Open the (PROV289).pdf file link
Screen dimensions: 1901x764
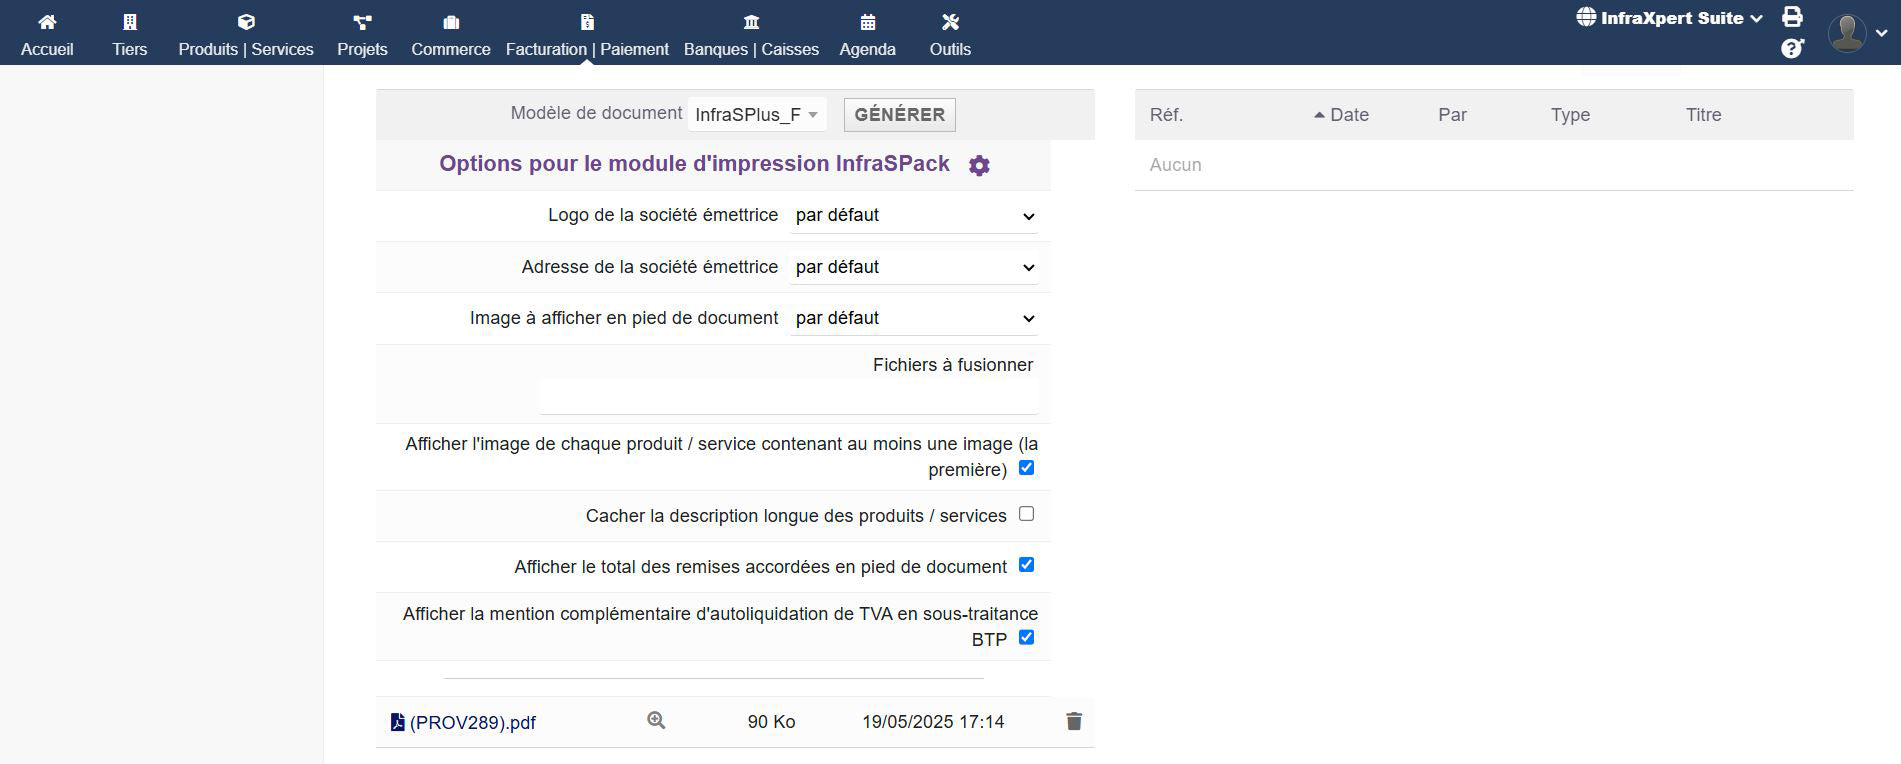coord(472,723)
